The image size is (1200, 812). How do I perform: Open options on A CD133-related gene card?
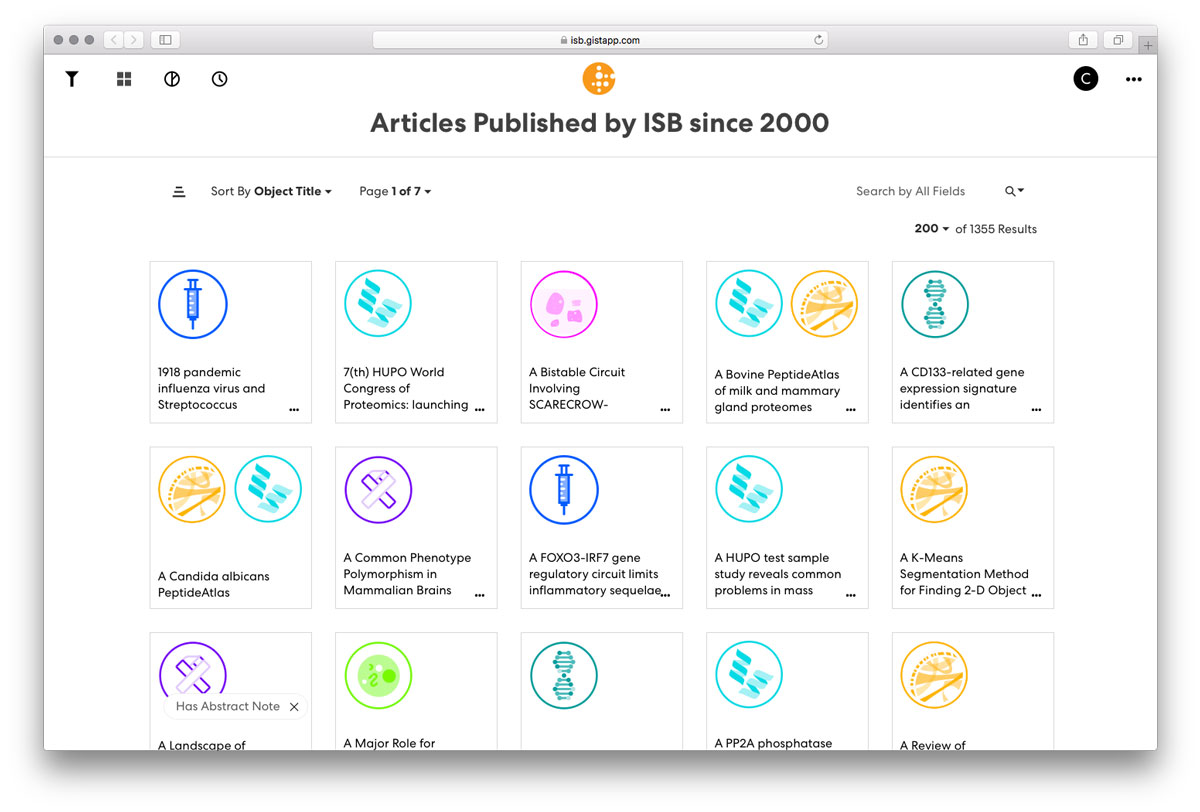1036,410
